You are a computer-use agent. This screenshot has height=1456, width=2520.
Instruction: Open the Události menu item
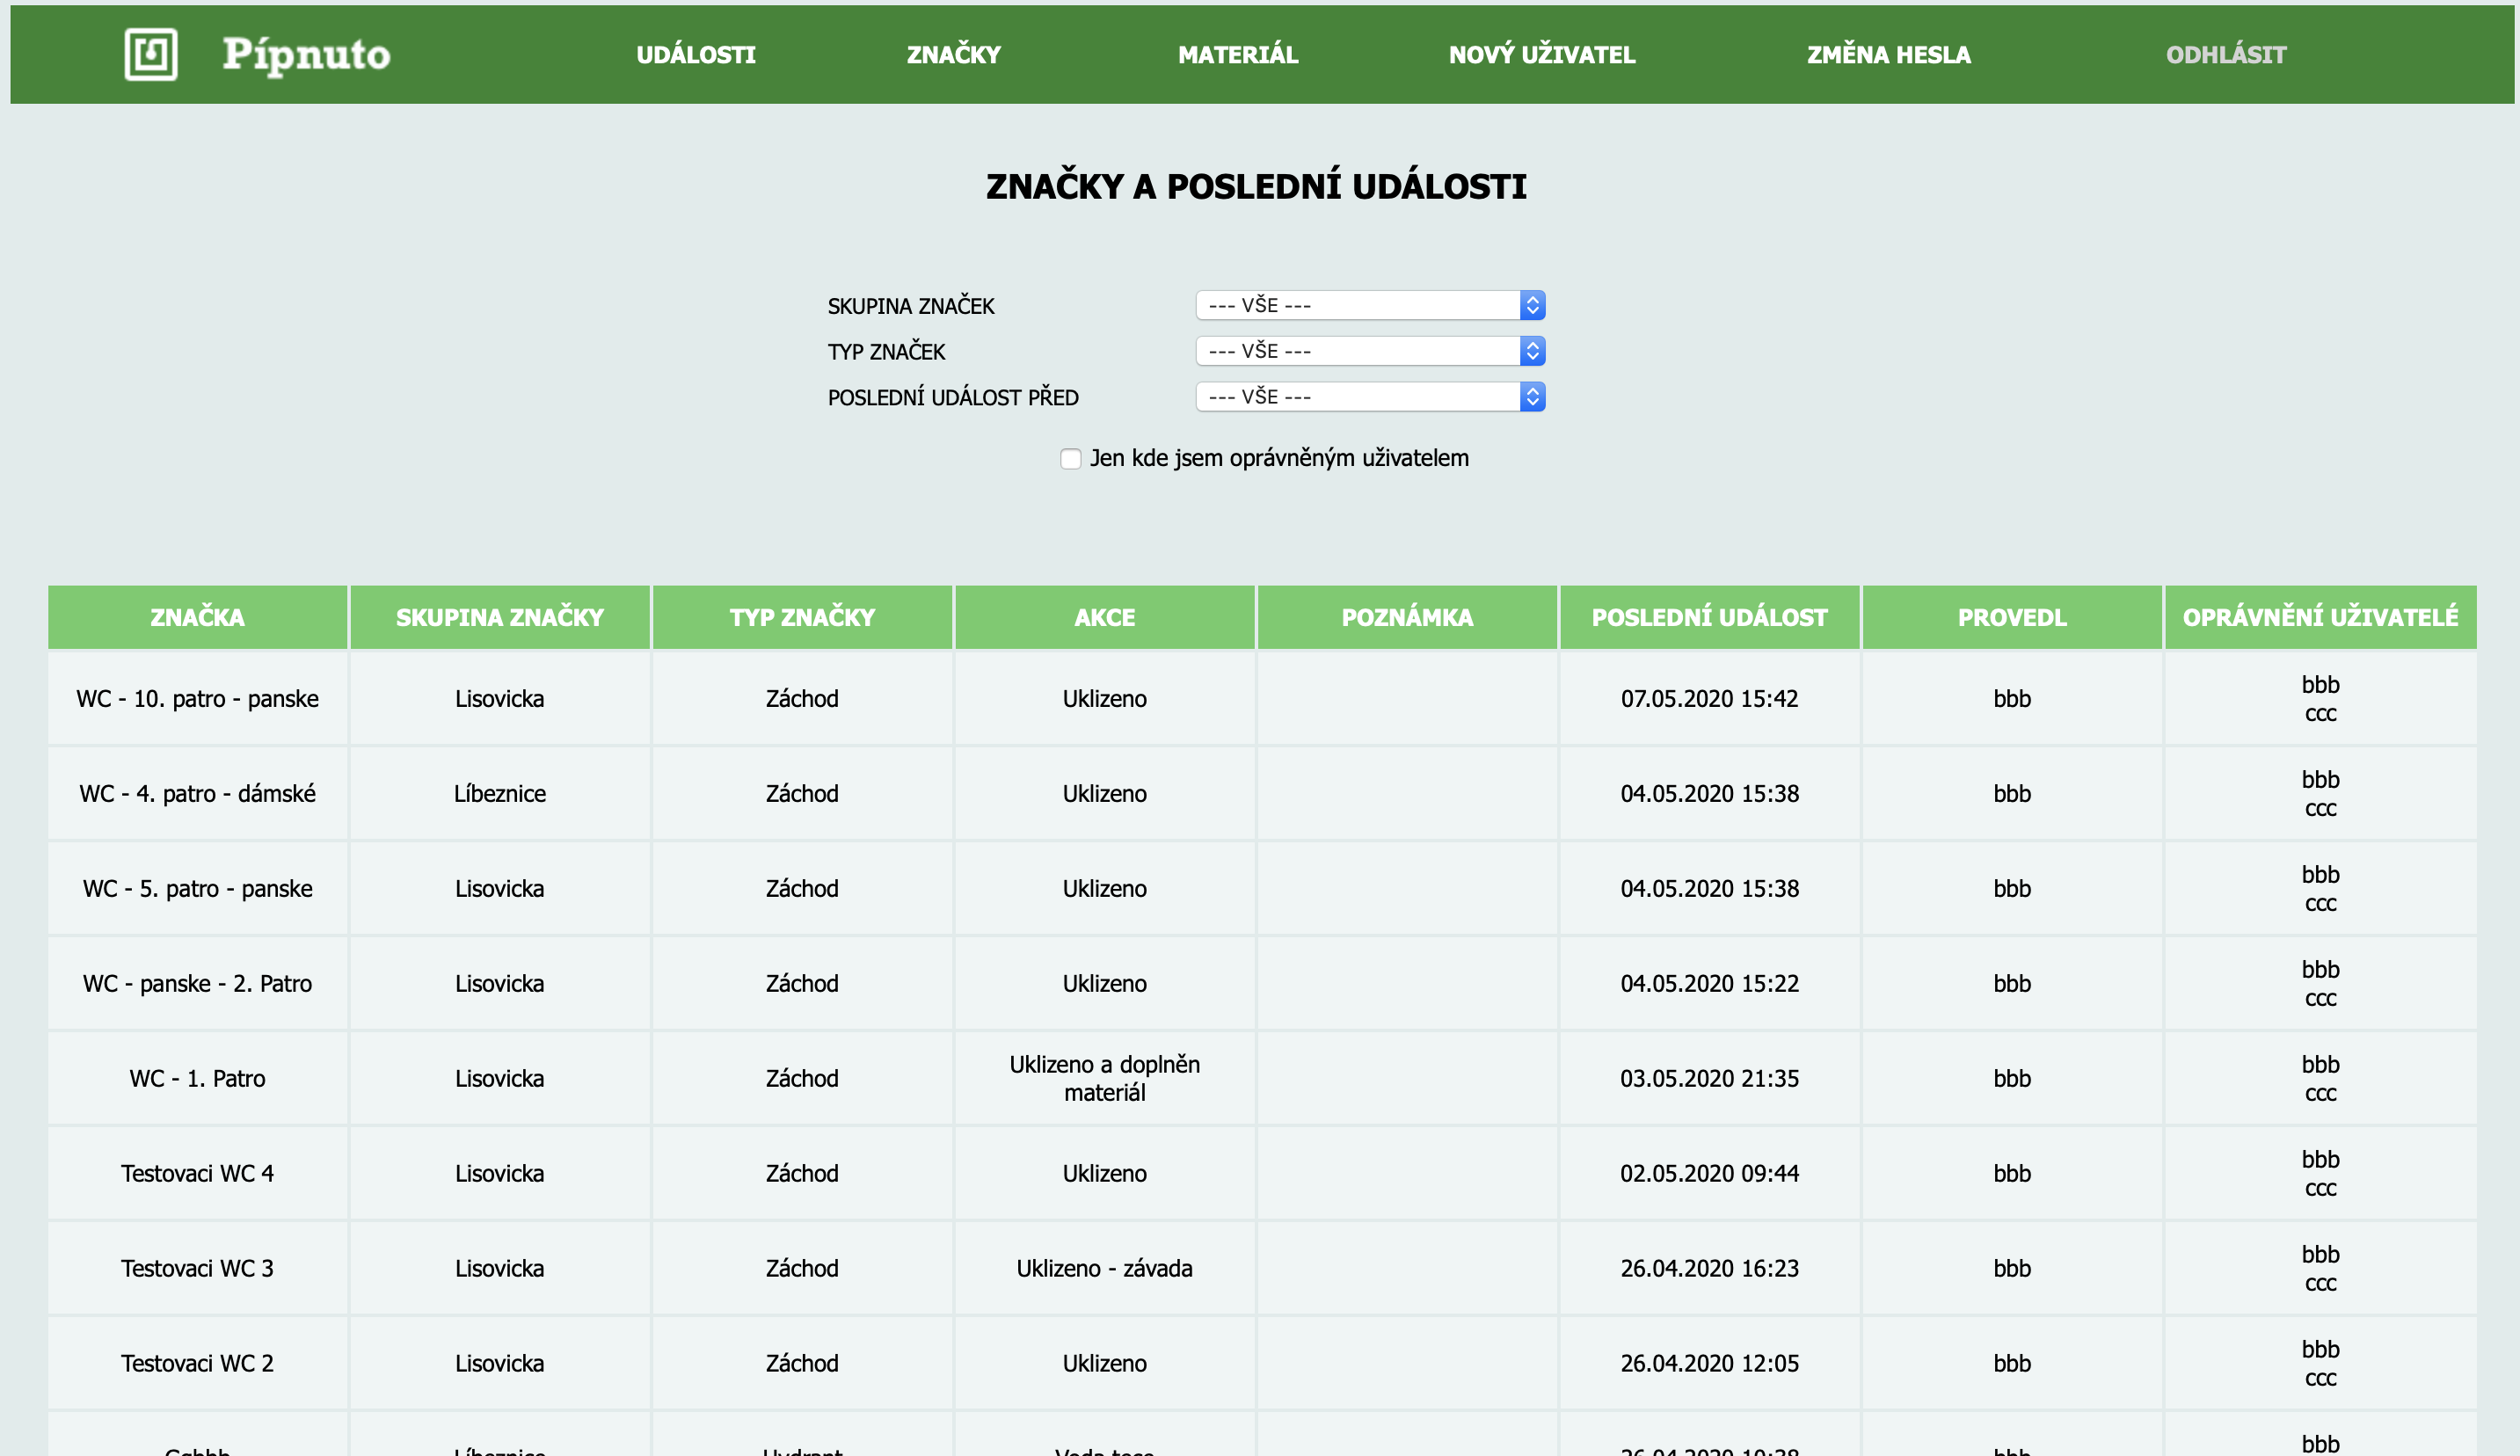[x=696, y=55]
